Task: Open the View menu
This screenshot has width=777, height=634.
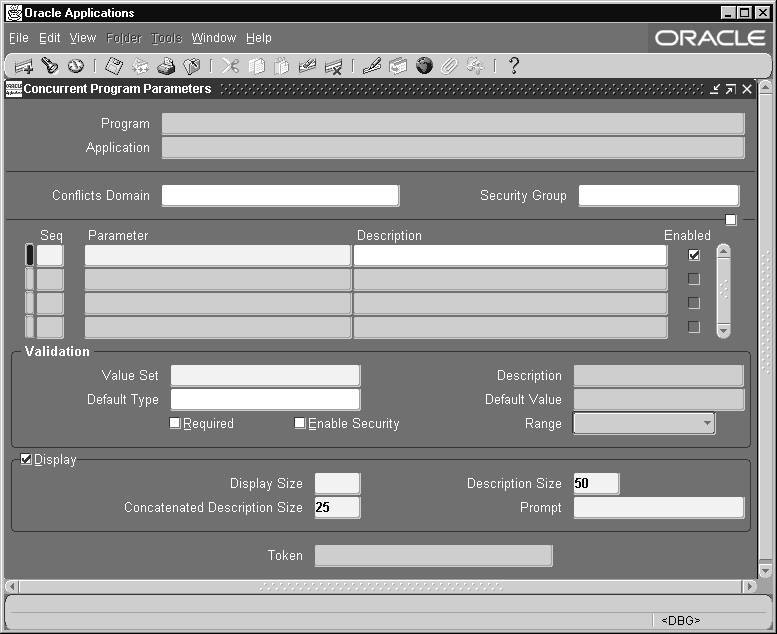Action: tap(83, 38)
